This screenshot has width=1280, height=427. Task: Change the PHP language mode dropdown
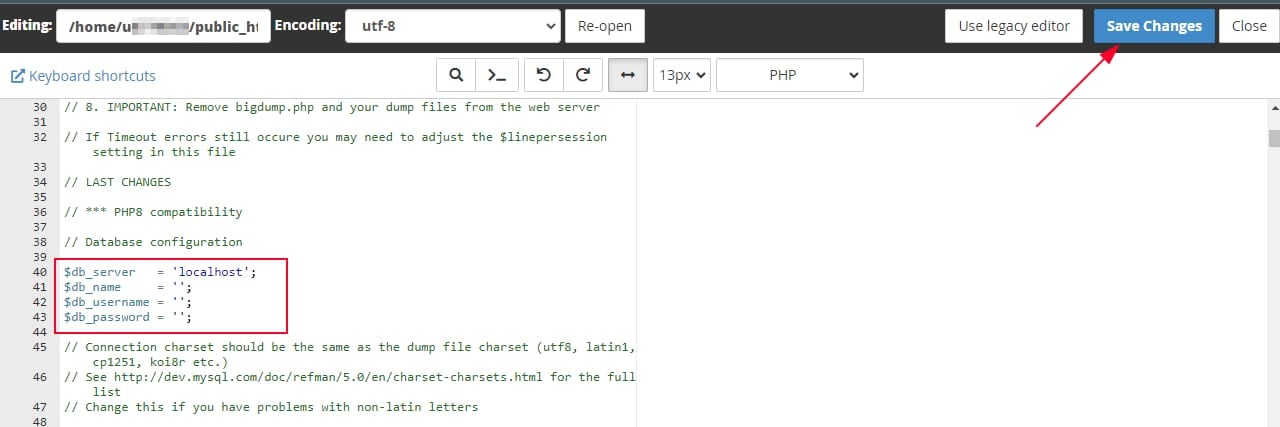tap(789, 75)
